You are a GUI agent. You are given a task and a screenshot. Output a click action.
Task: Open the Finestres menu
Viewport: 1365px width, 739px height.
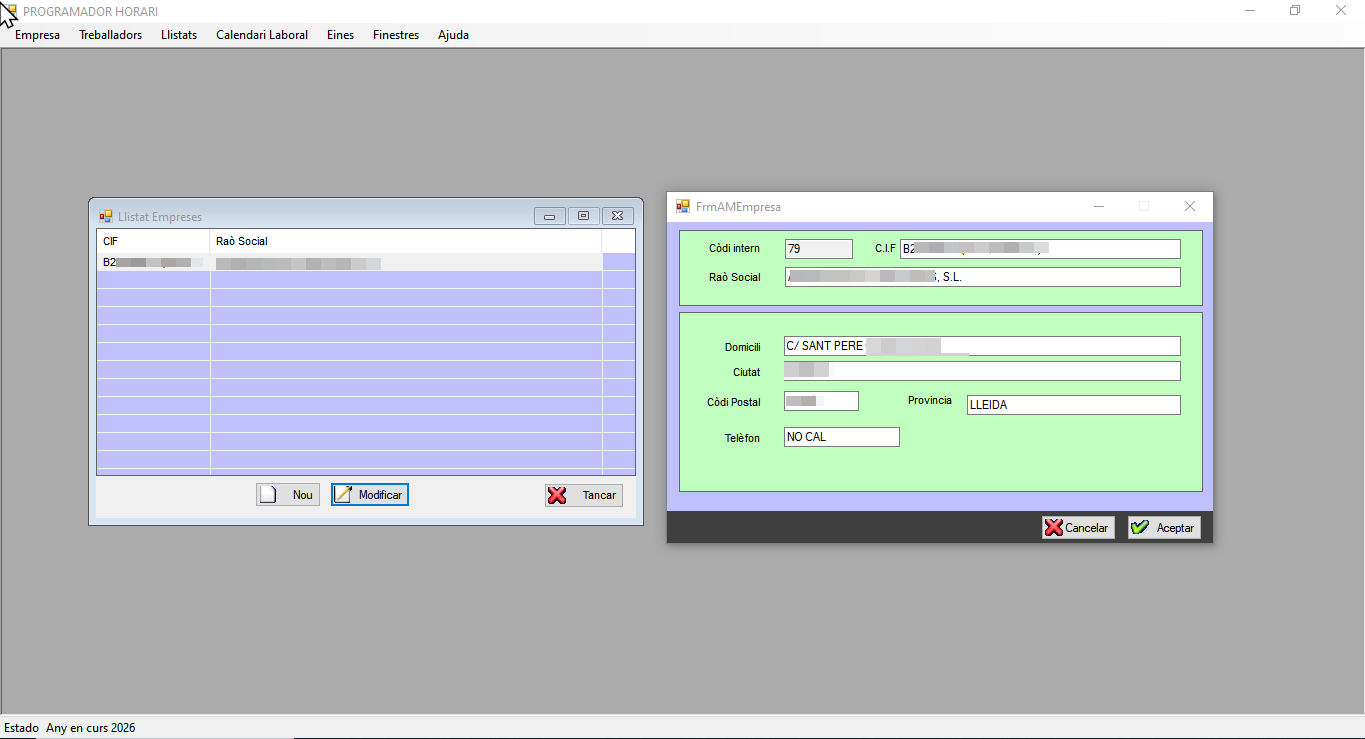[396, 35]
